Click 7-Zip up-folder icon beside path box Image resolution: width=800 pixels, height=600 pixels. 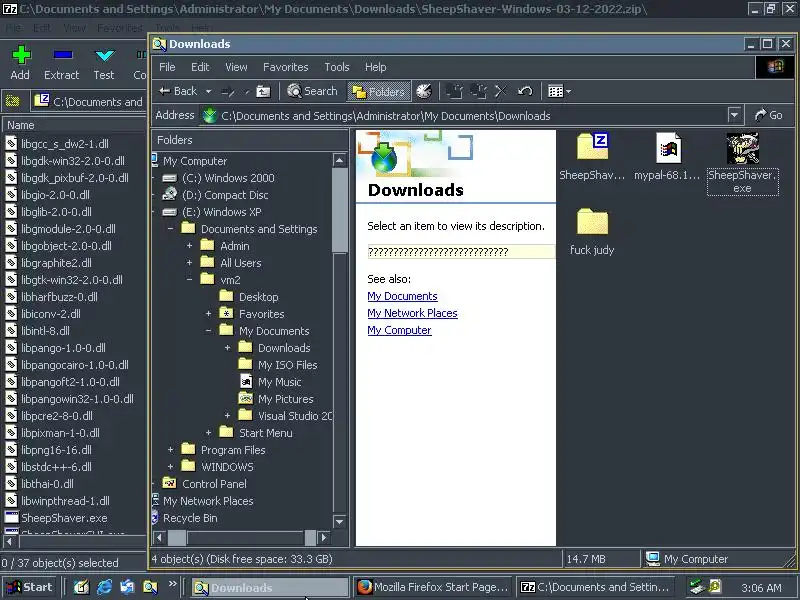coord(13,101)
